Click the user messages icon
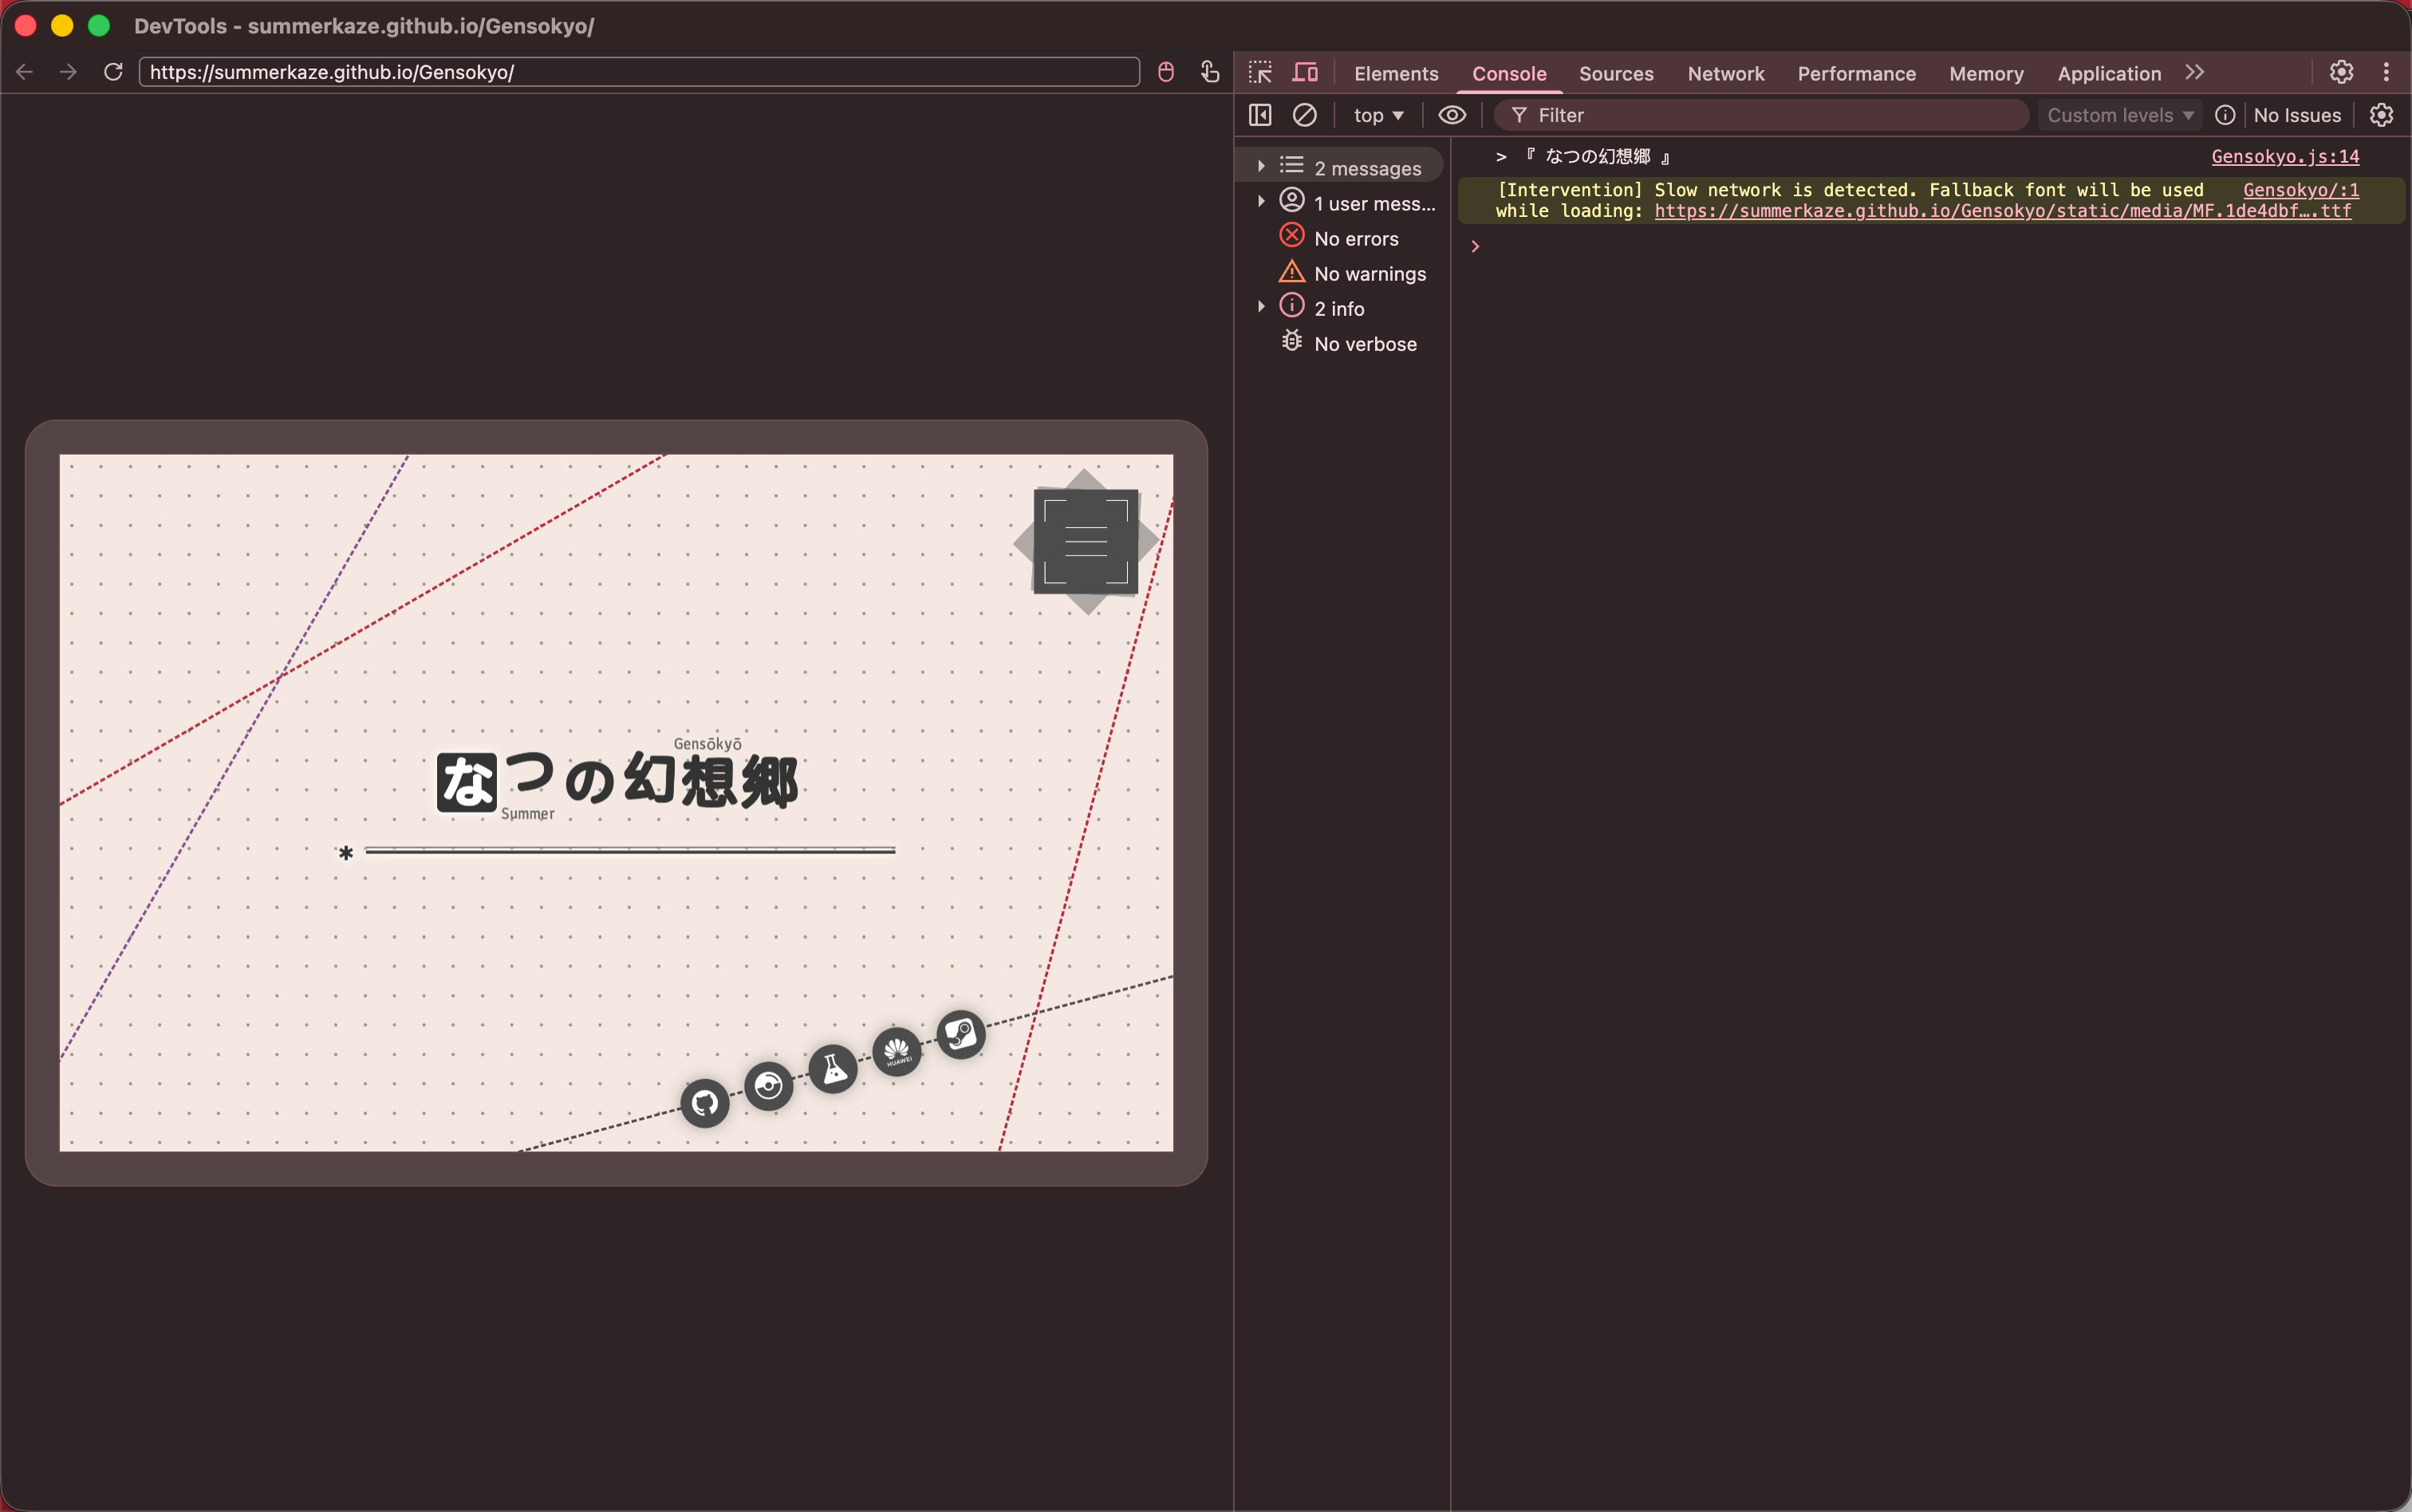This screenshot has height=1512, width=2412. [1292, 201]
